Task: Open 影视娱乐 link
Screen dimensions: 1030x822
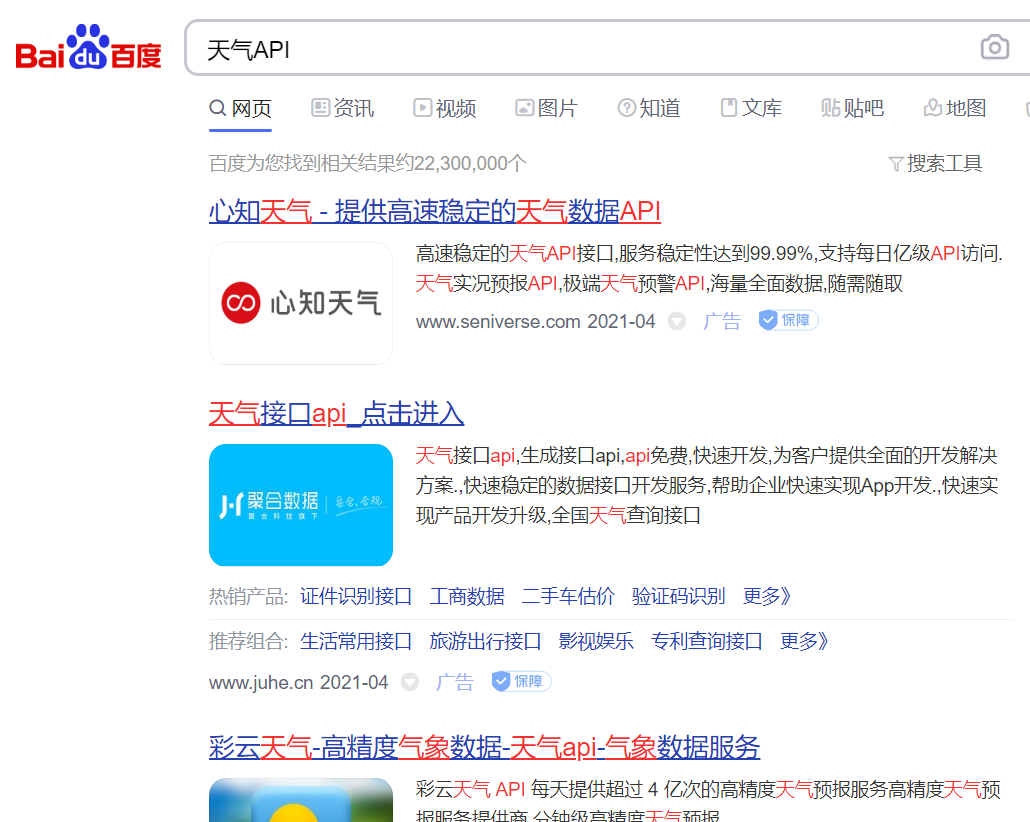Action: (x=596, y=641)
